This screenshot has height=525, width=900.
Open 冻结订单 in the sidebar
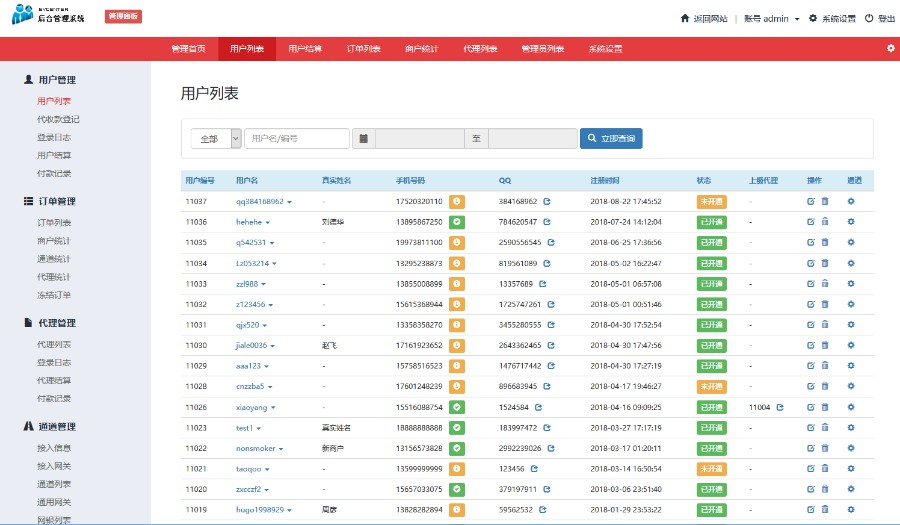pyautogui.click(x=54, y=295)
